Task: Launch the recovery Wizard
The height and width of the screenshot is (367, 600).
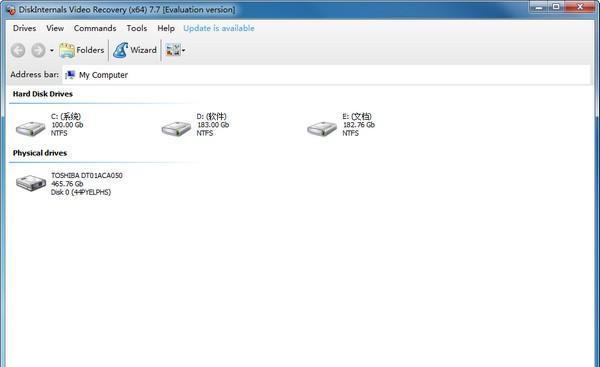Action: tap(135, 50)
